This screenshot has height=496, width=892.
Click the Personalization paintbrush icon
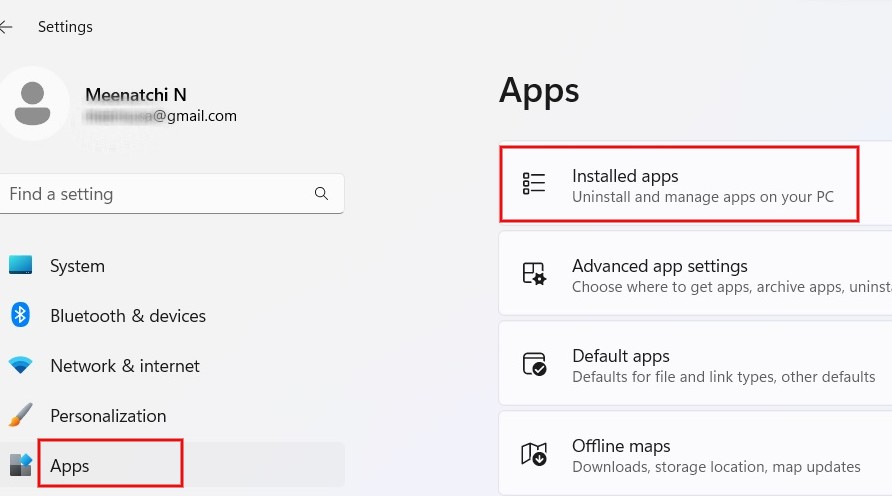20,415
